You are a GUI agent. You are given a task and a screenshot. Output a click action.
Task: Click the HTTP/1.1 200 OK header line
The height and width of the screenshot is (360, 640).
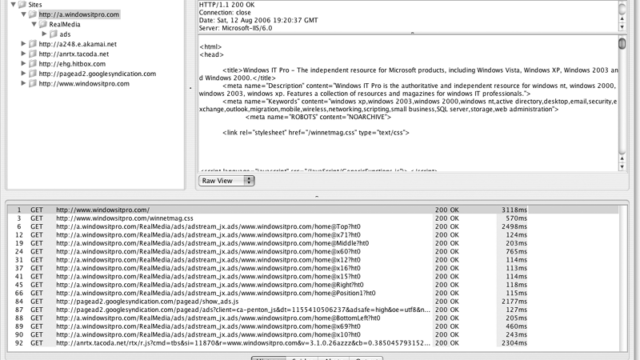pos(227,5)
